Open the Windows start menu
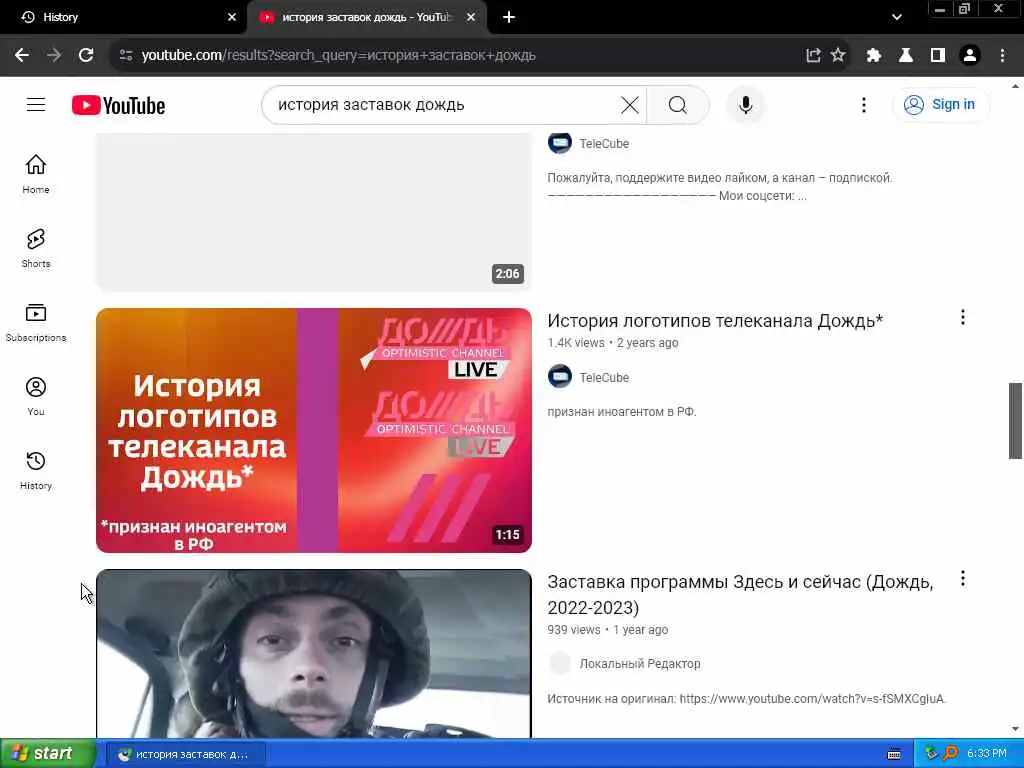1024x768 pixels. point(48,754)
